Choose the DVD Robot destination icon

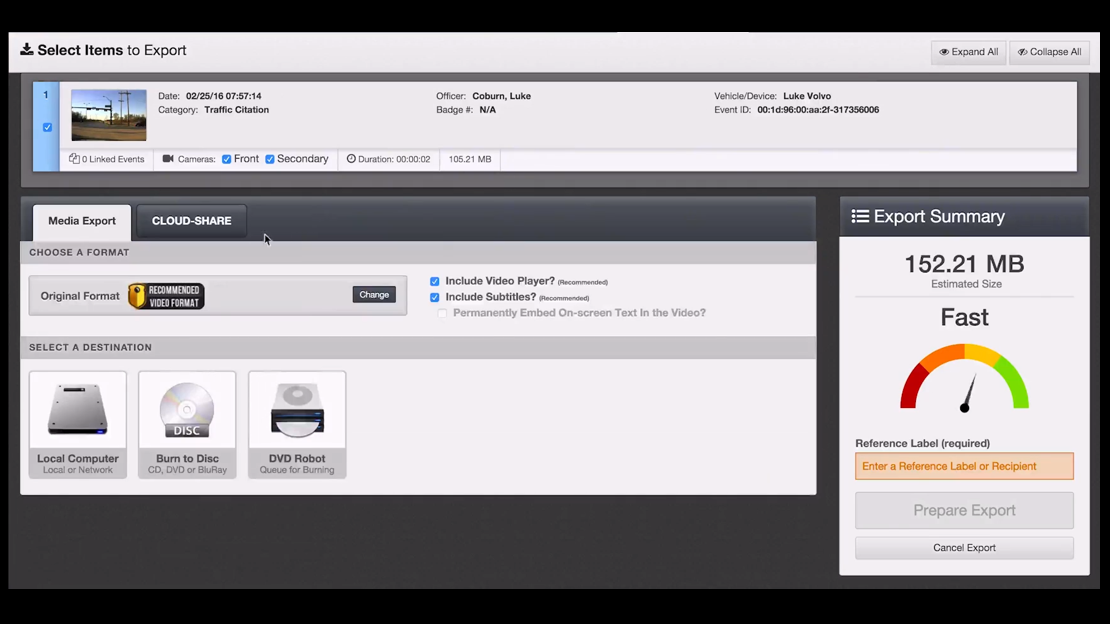pos(297,411)
